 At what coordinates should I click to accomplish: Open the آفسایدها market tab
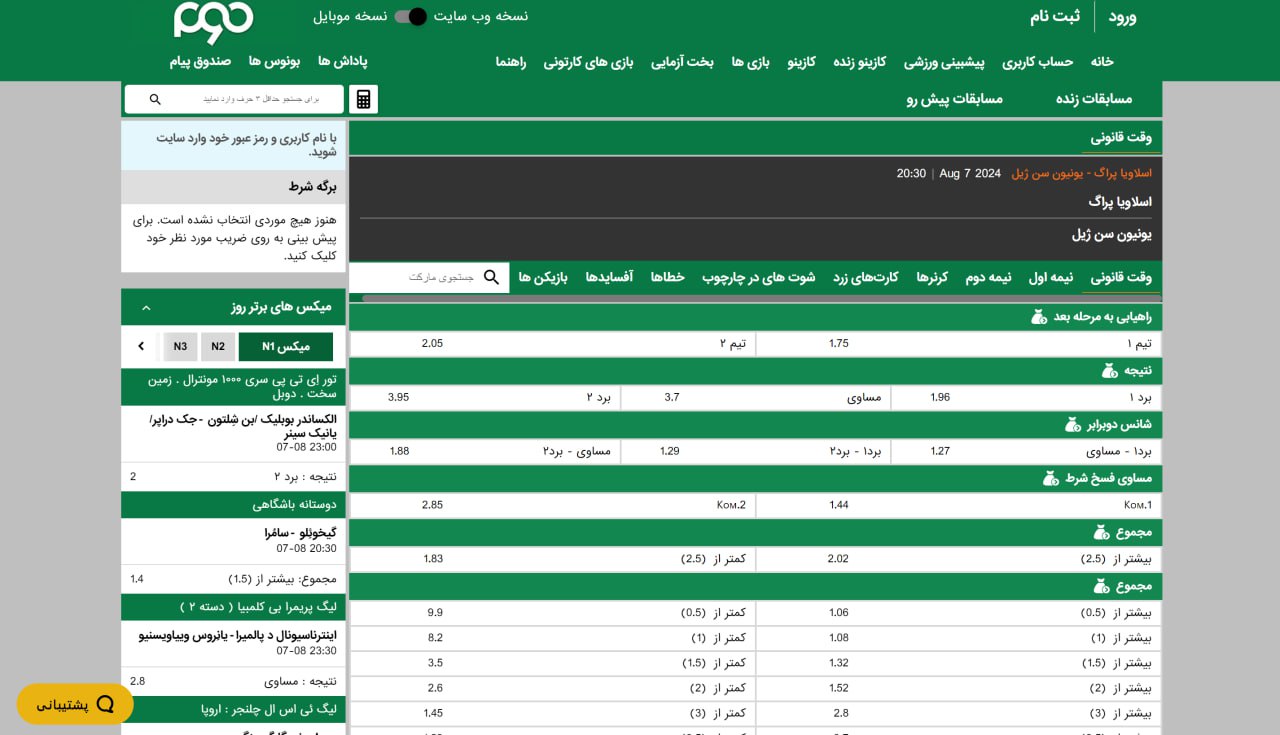609,277
